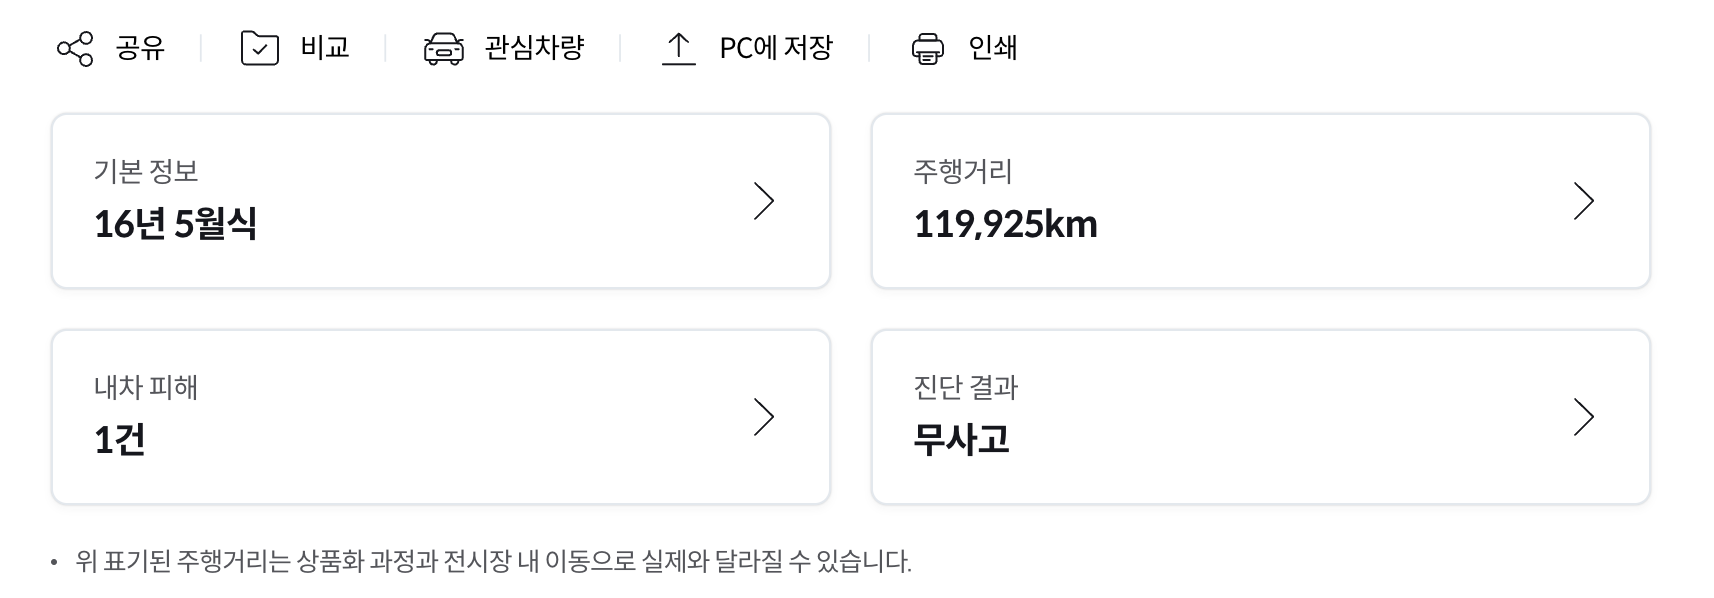Click the 내차 피해 card heading
This screenshot has width=1714, height=598.
coord(146,387)
